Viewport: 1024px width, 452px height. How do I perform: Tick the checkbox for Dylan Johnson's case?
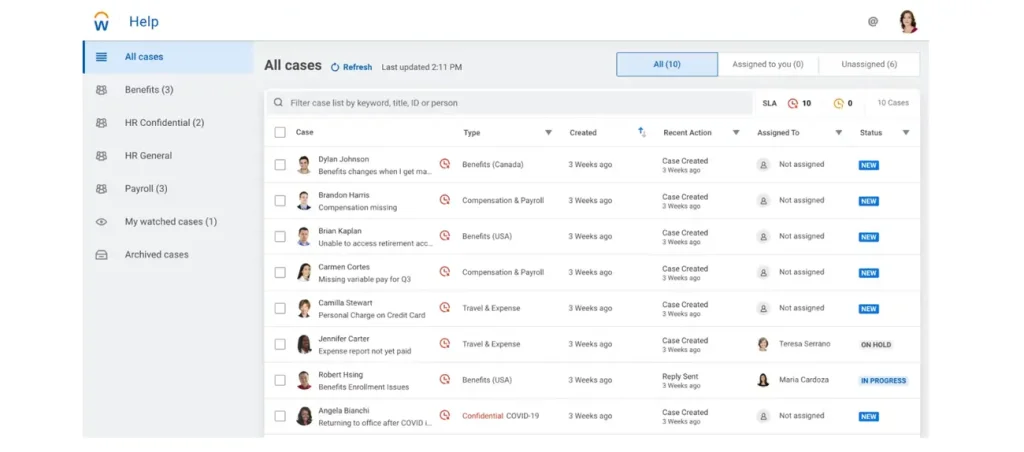[x=280, y=165]
